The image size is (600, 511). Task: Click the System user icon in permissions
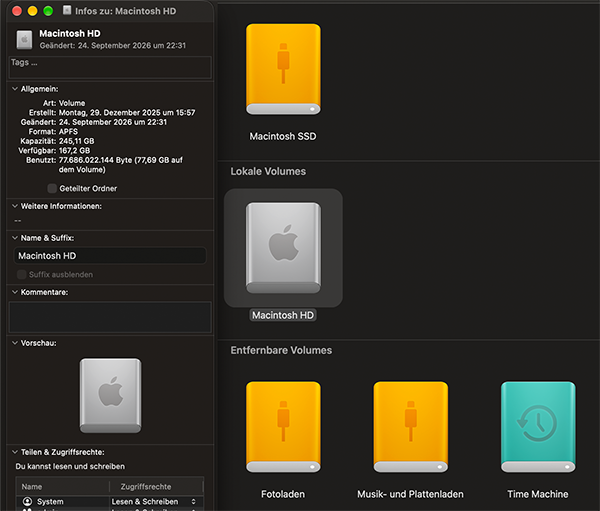[x=27, y=501]
